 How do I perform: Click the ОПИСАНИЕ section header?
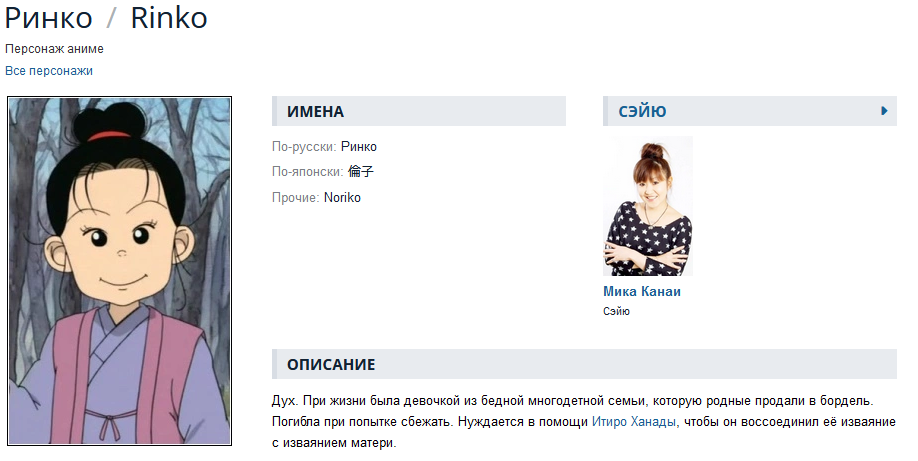[x=584, y=364]
